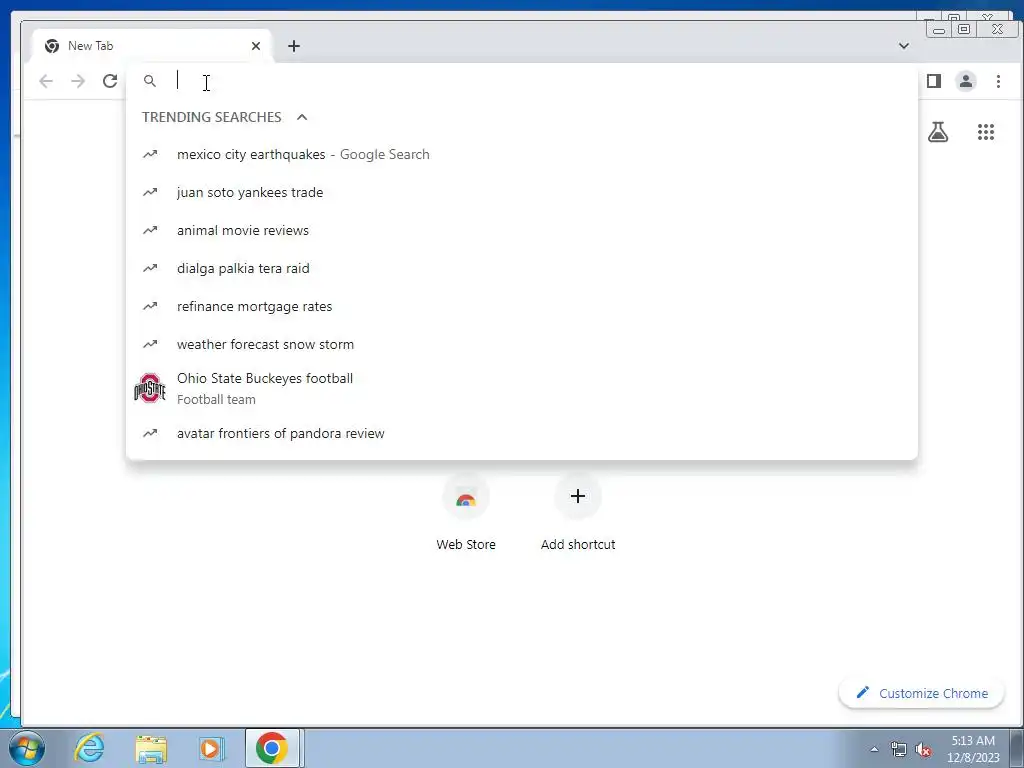Click the muted volume tray icon
Viewport: 1024px width, 768px height.
point(923,750)
